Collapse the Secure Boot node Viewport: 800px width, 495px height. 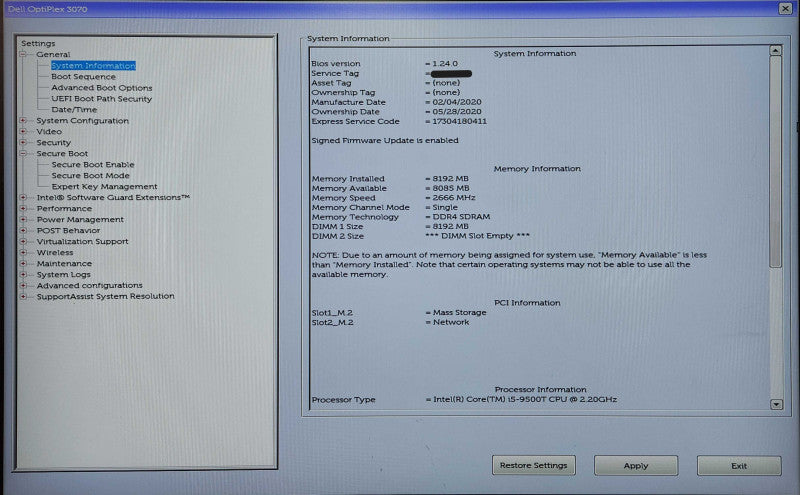(23, 154)
